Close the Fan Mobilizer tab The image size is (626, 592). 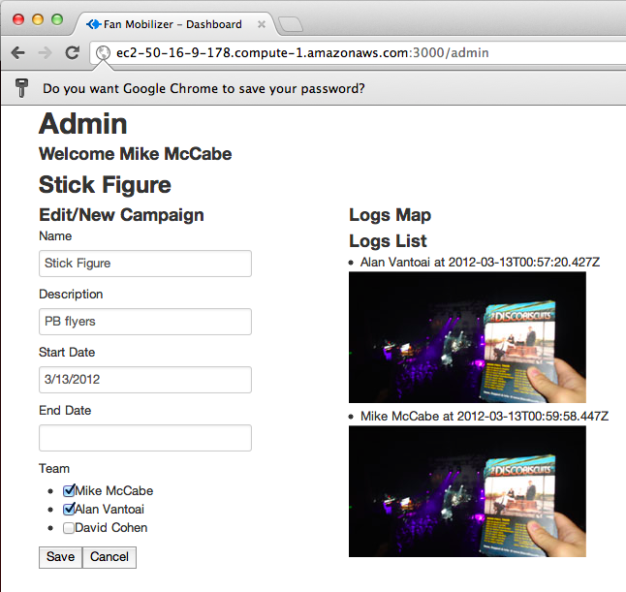[x=261, y=24]
